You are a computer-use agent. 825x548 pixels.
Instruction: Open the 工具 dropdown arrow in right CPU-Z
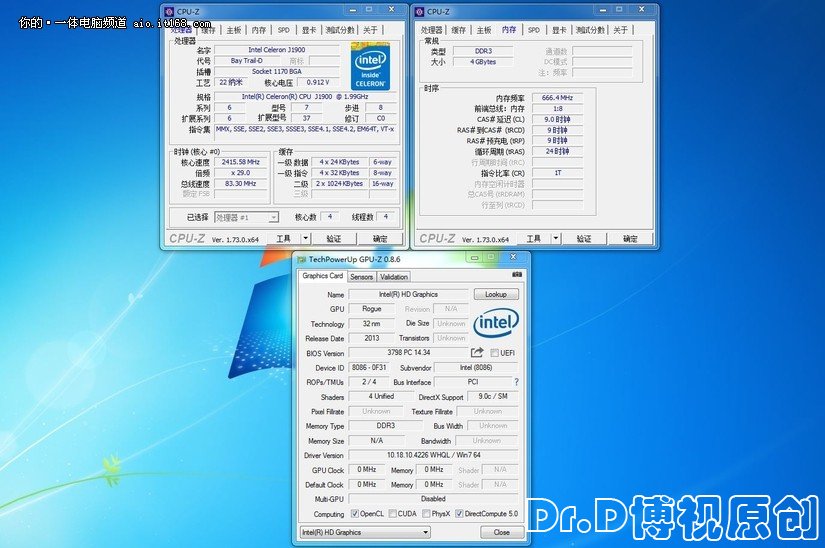coord(556,238)
